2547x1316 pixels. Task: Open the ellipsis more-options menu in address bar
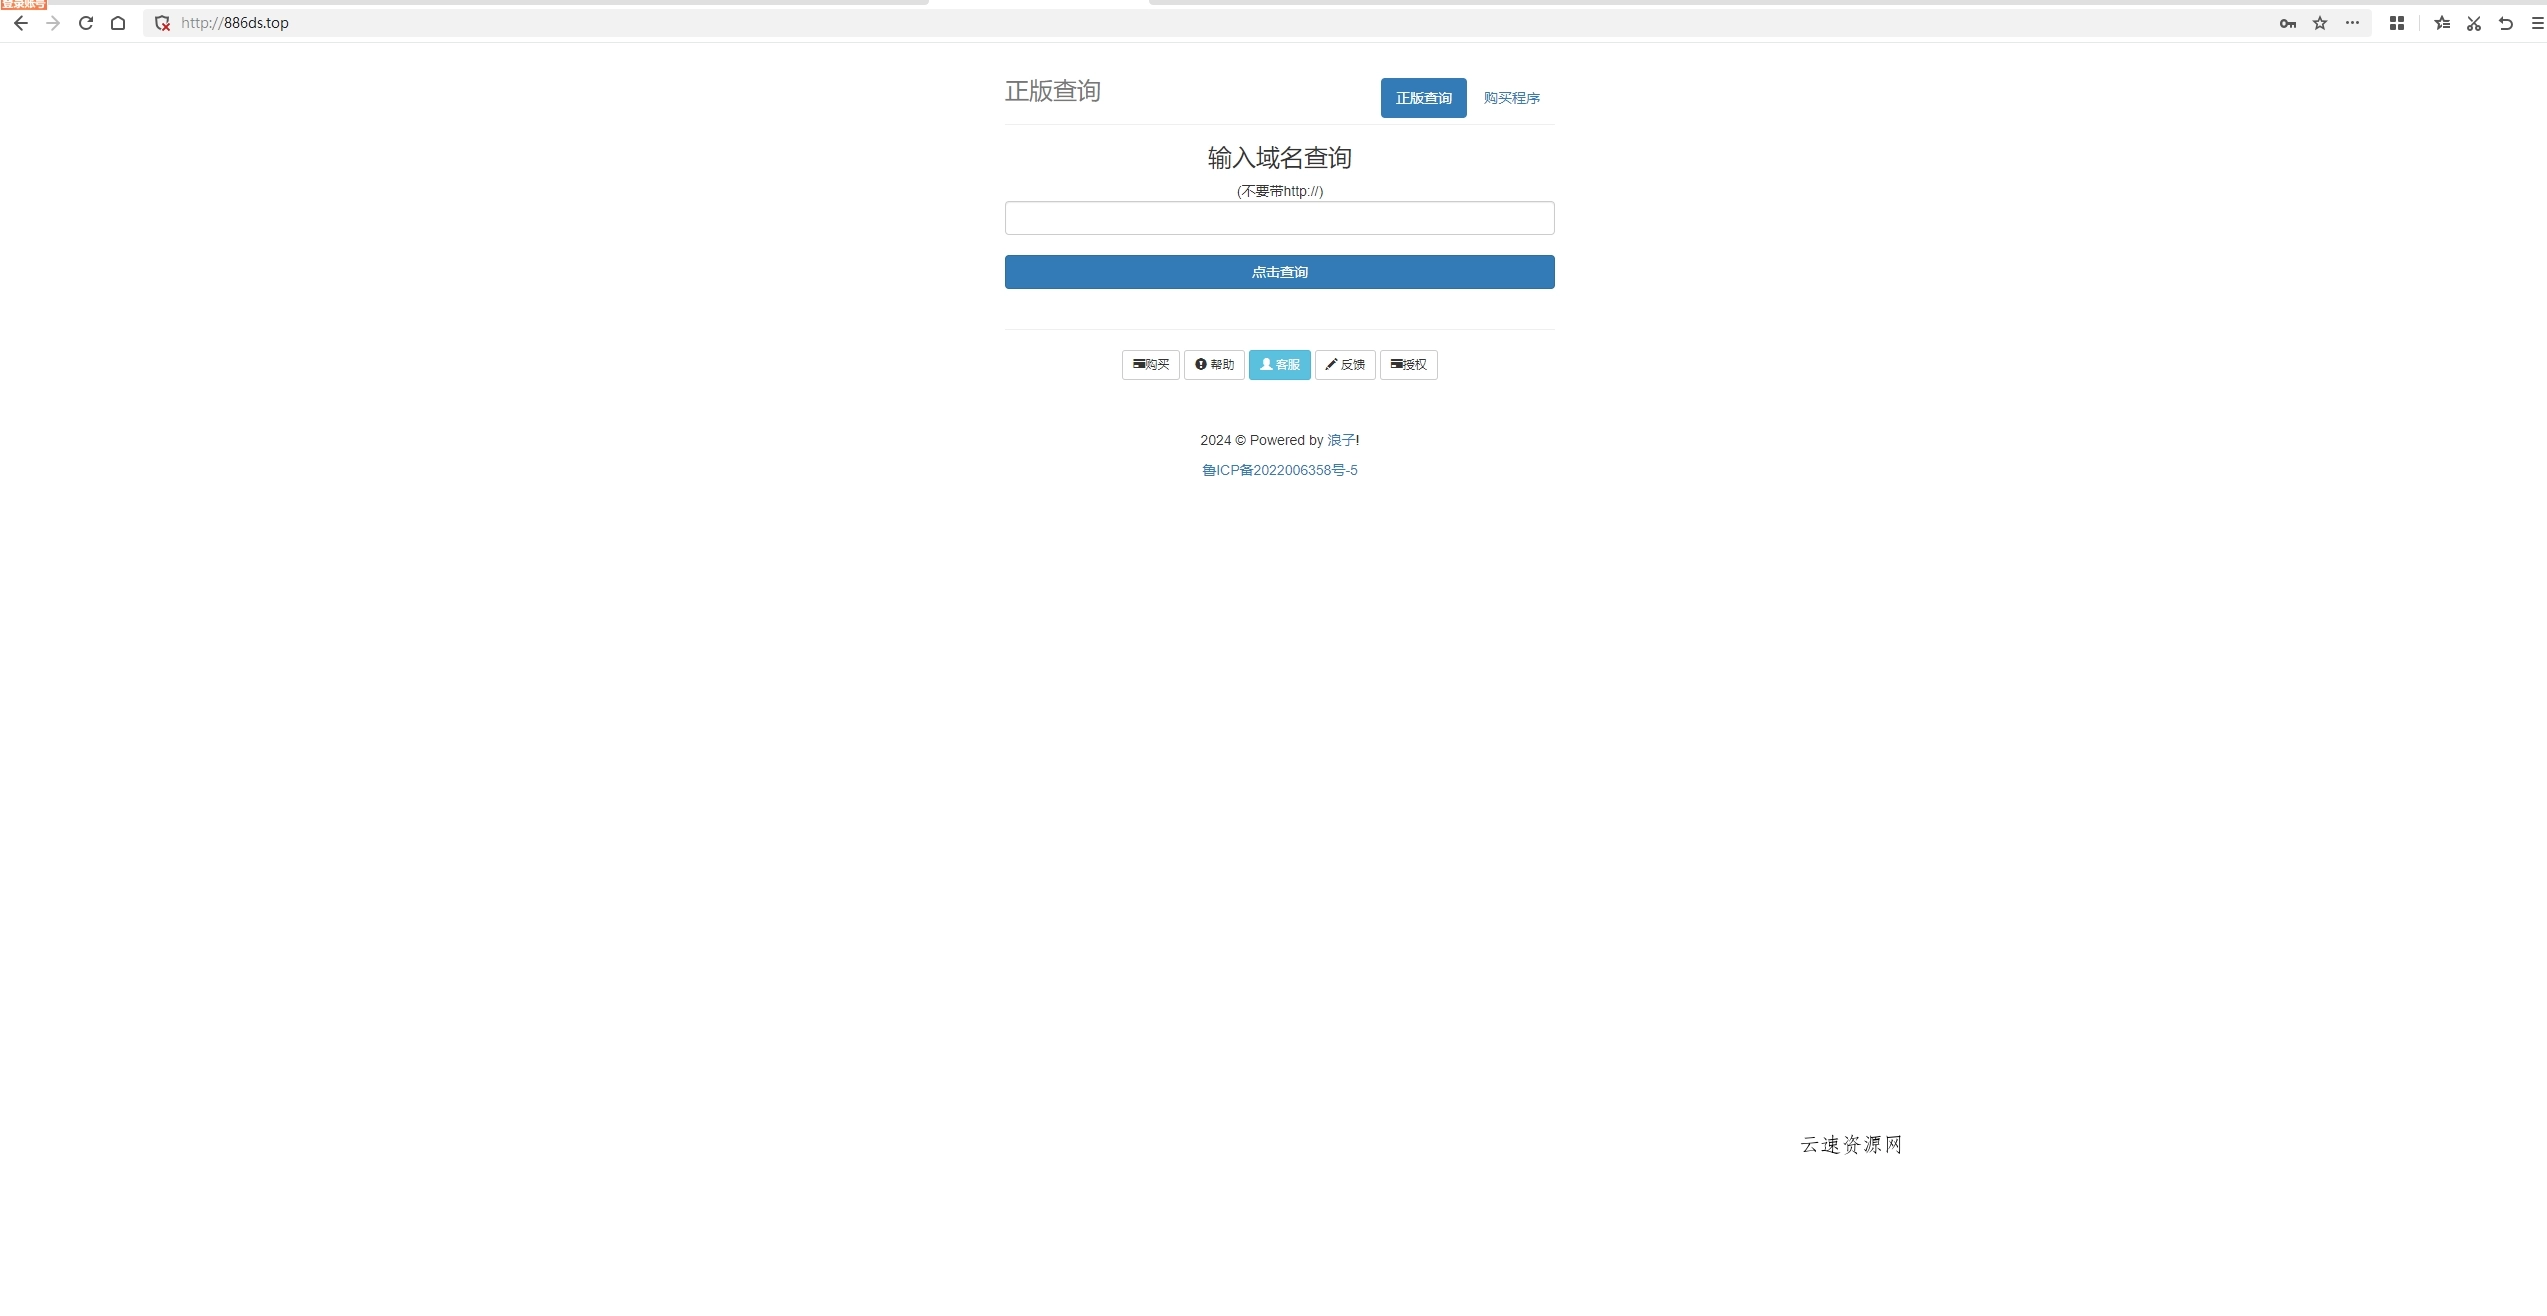coord(2351,22)
